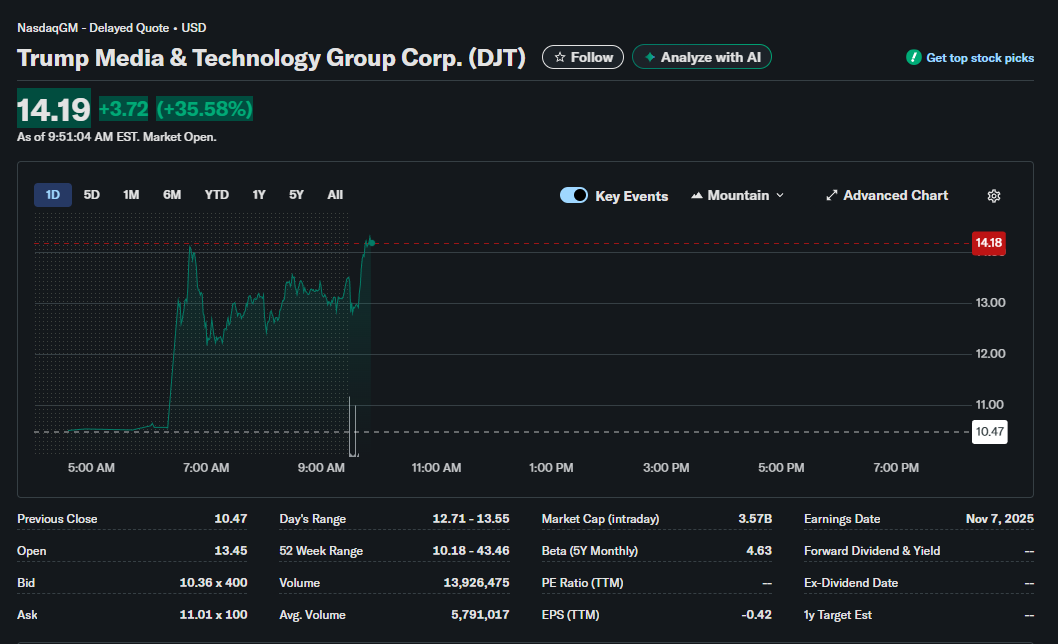The image size is (1058, 644).
Task: Select the 5D time range tab
Action: [91, 195]
